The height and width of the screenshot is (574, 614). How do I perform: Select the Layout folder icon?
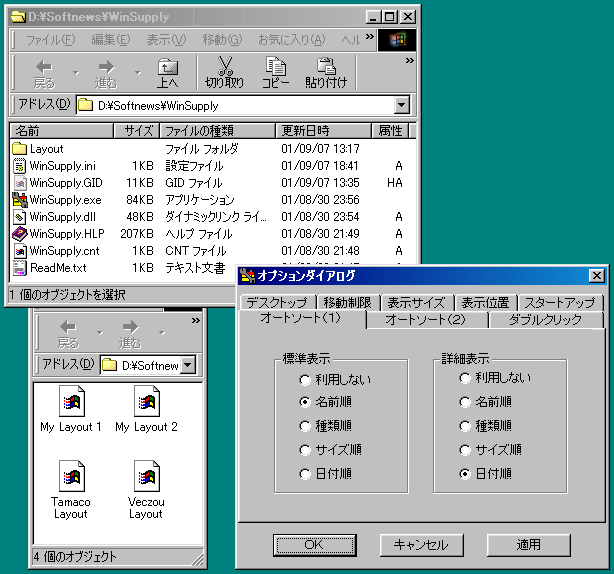(x=19, y=149)
